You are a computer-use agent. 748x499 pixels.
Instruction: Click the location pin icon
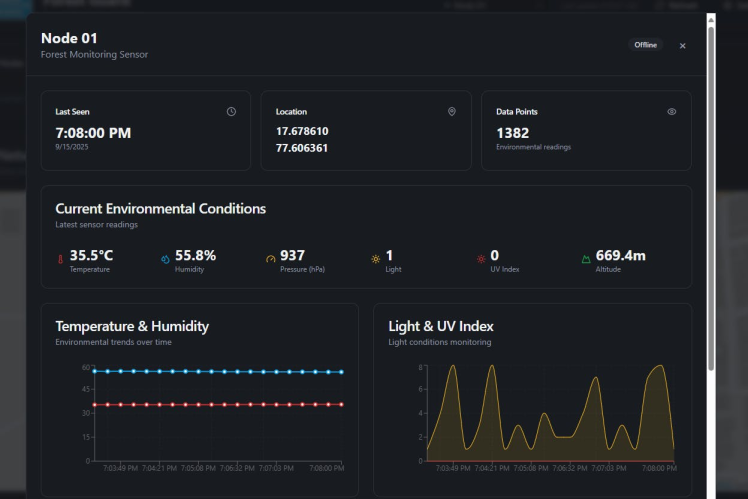pyautogui.click(x=451, y=112)
